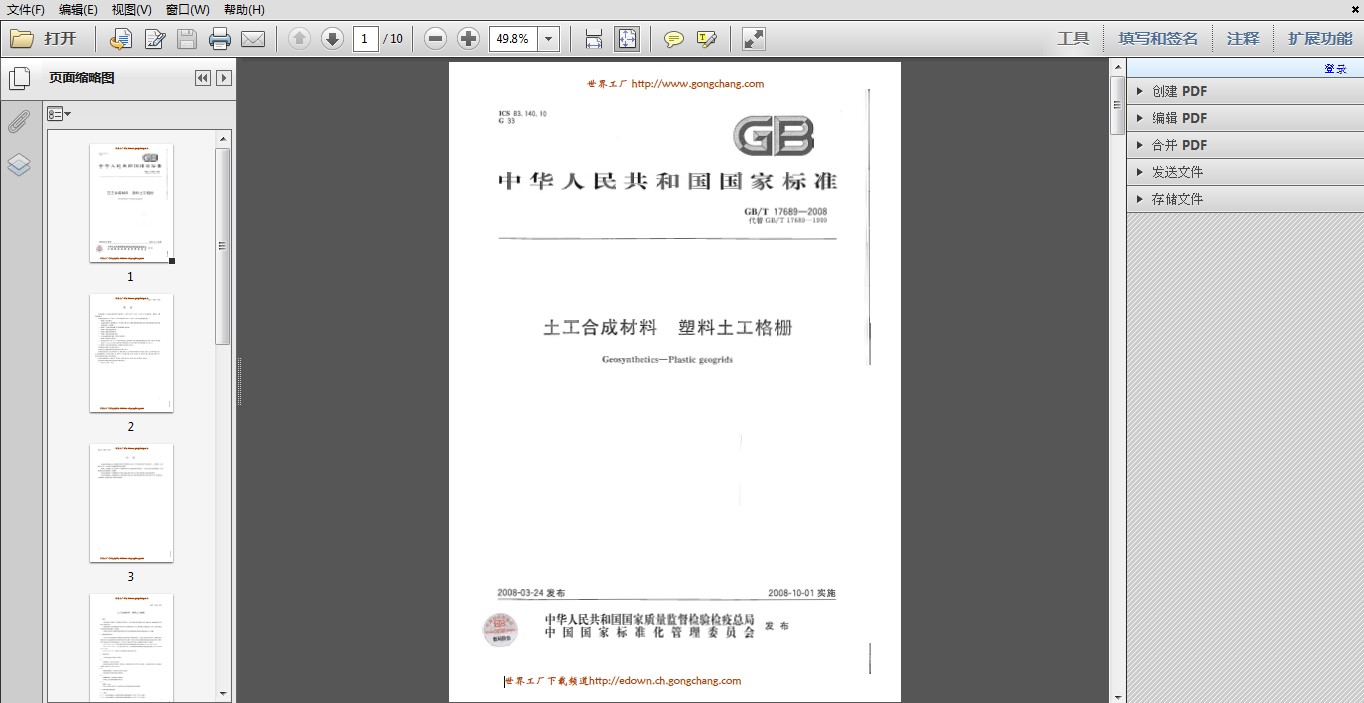Open the 帮助(H) menu
Image resolution: width=1364 pixels, height=703 pixels.
(x=244, y=9)
